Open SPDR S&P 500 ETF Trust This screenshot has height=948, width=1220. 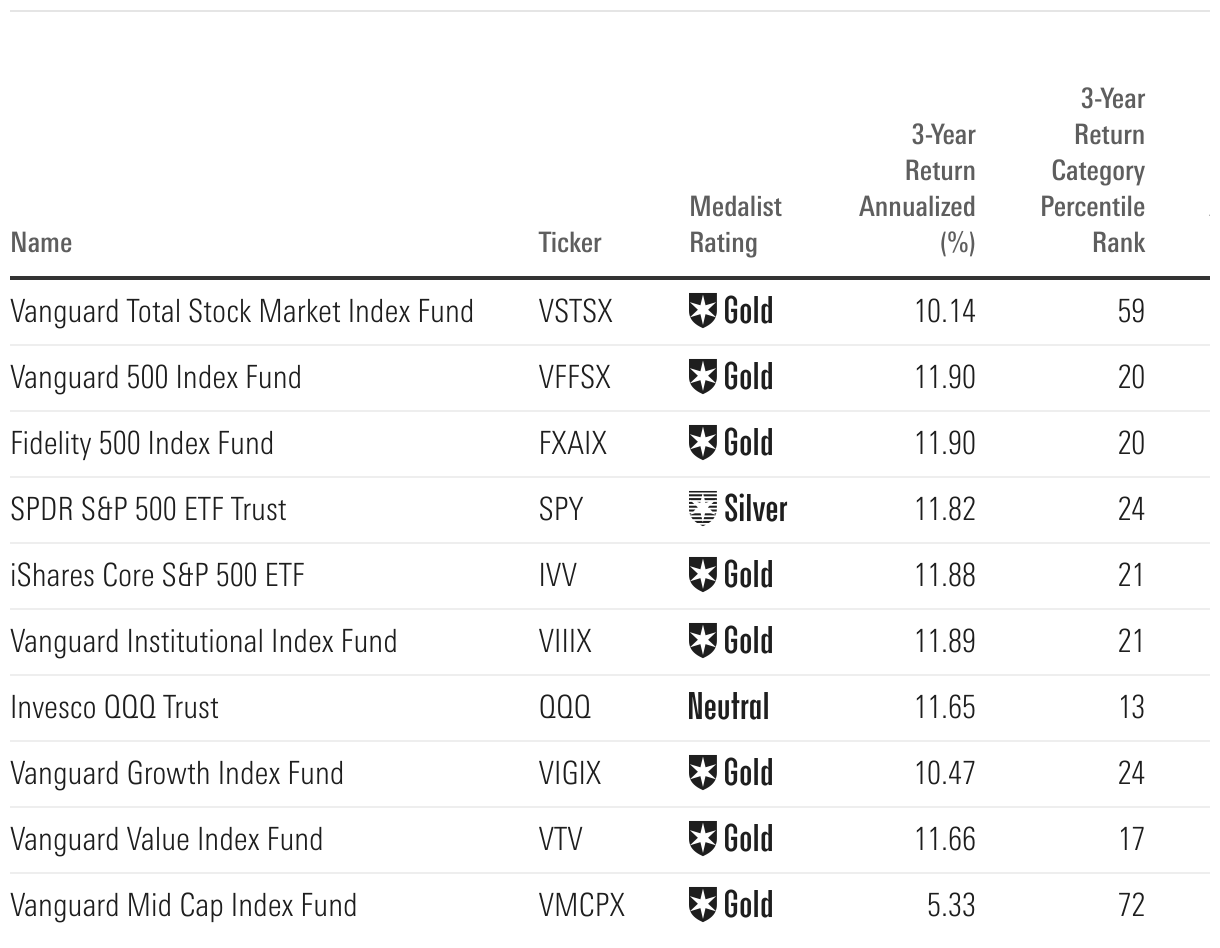click(x=148, y=509)
